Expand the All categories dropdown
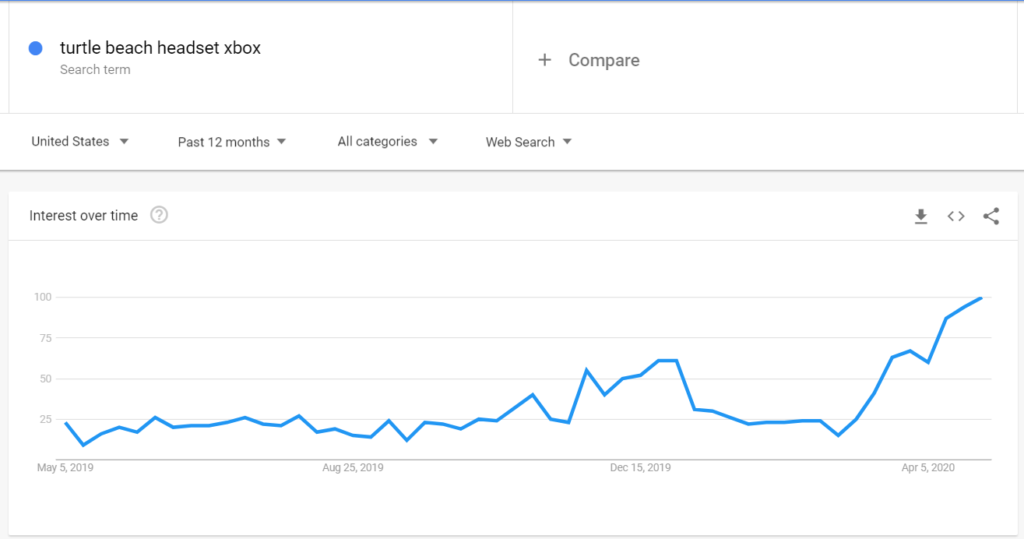Image resolution: width=1024 pixels, height=539 pixels. [x=387, y=142]
